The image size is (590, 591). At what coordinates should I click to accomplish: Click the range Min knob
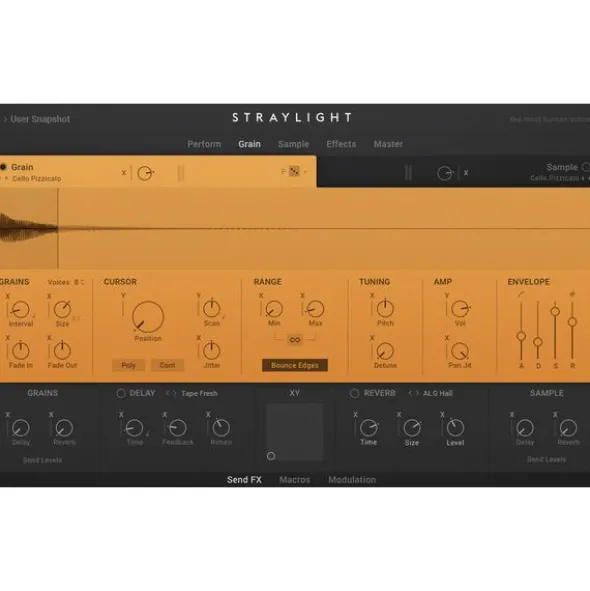[274, 309]
